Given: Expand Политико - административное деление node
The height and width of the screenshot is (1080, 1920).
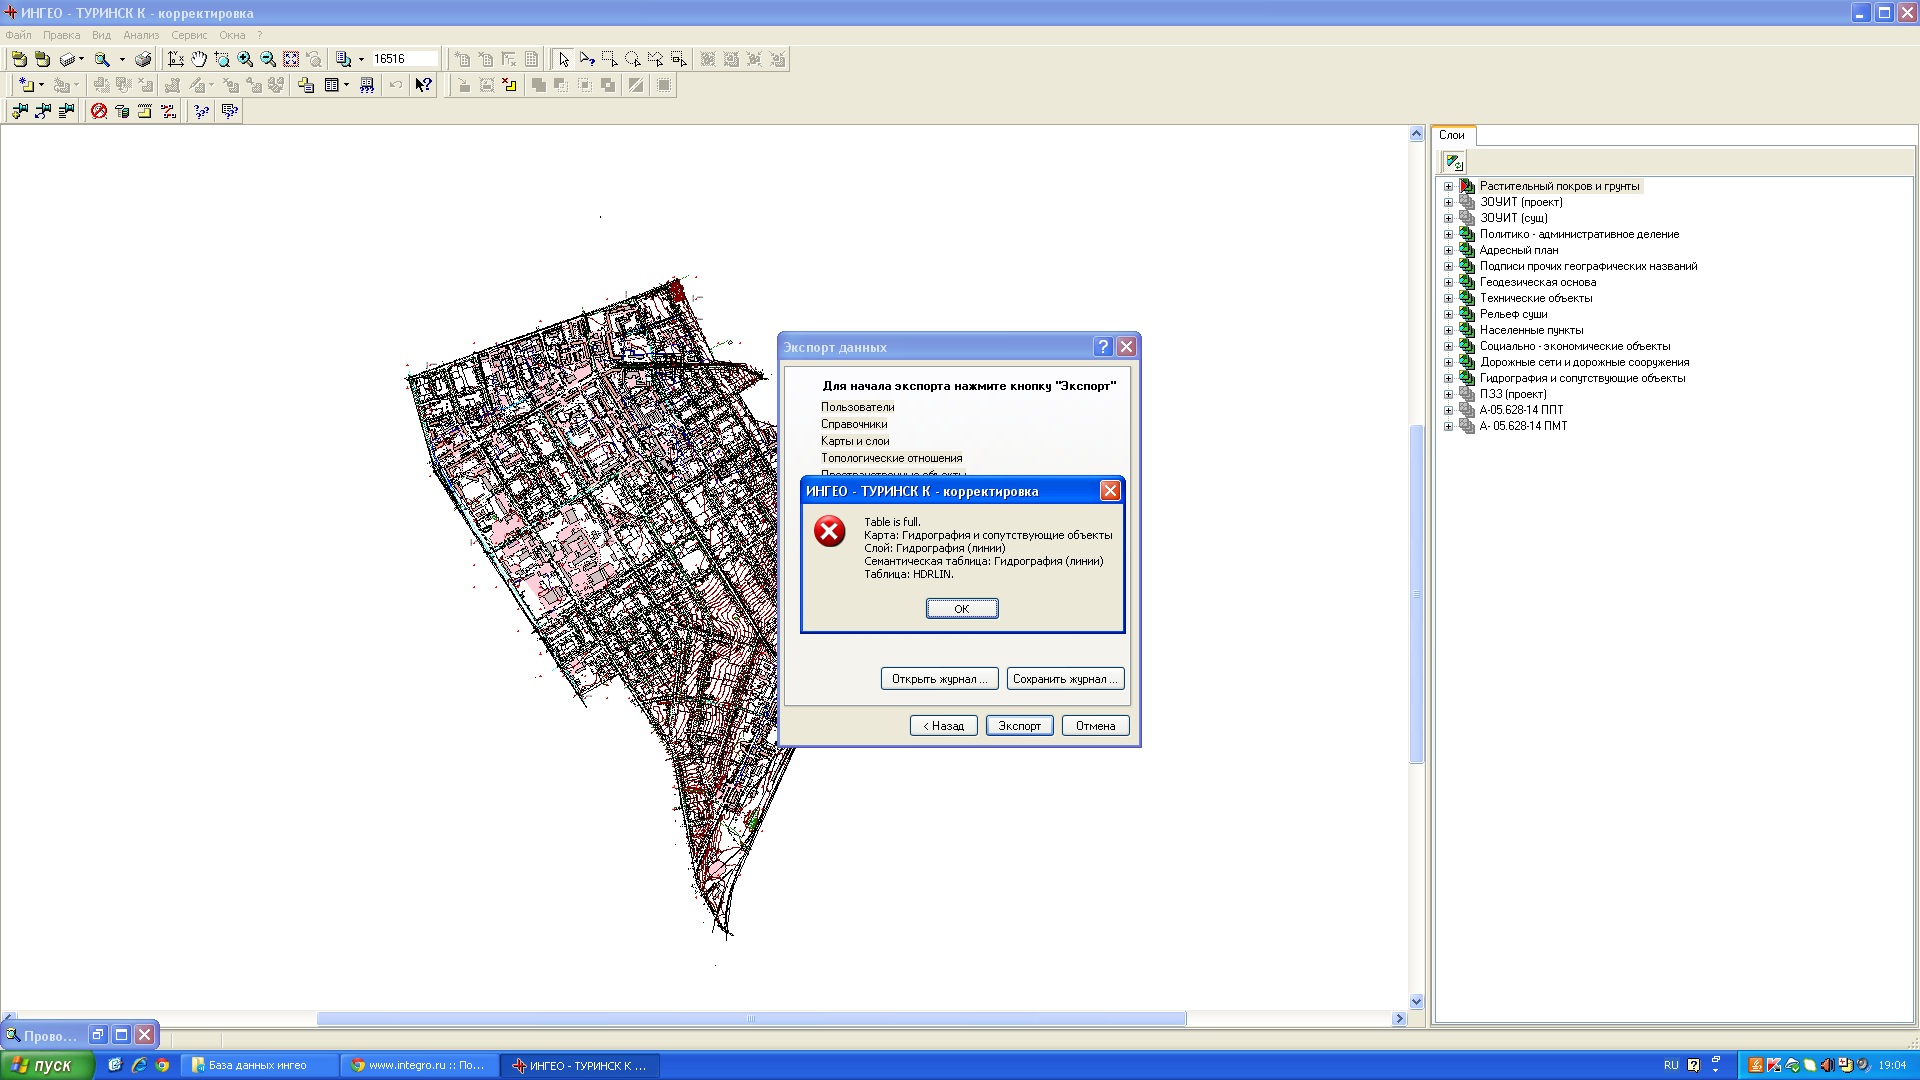Looking at the screenshot, I should 1448,234.
